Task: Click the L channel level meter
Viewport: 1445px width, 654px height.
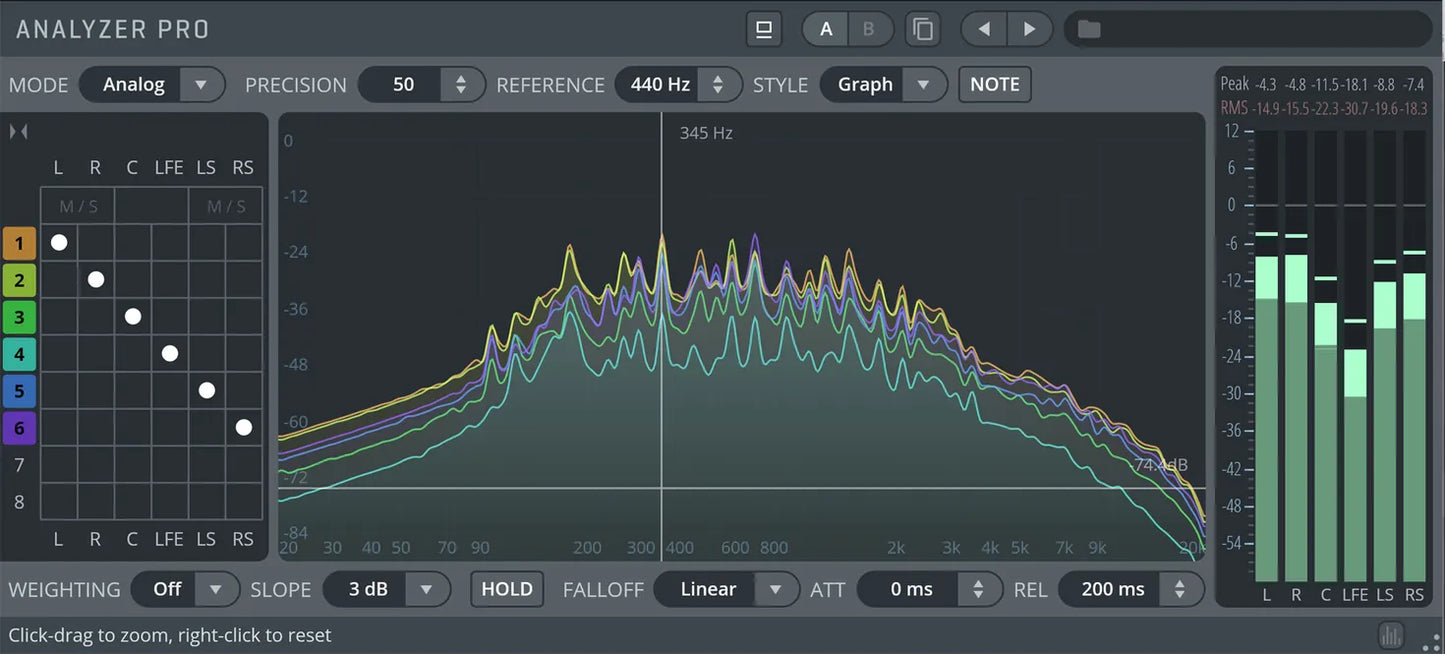Action: [x=1266, y=356]
